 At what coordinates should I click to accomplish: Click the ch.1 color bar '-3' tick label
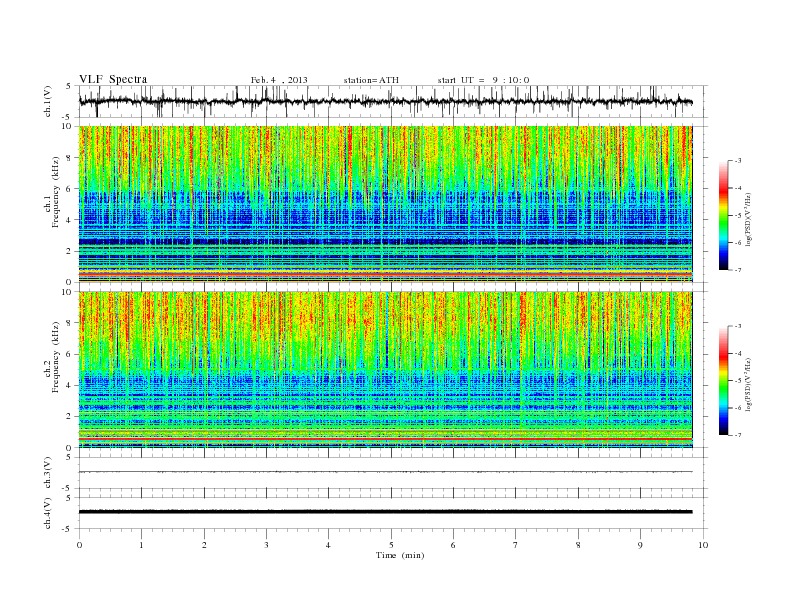pos(738,161)
